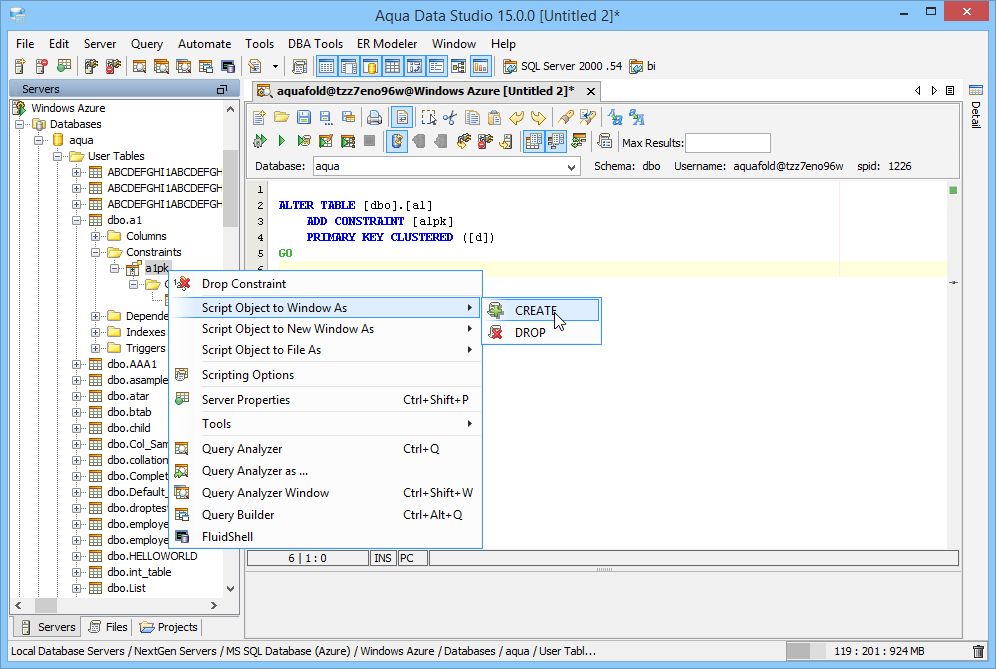The height and width of the screenshot is (669, 996).
Task: Toggle the highlighted button left of the ER diagram icon
Action: pyautogui.click(x=436, y=66)
